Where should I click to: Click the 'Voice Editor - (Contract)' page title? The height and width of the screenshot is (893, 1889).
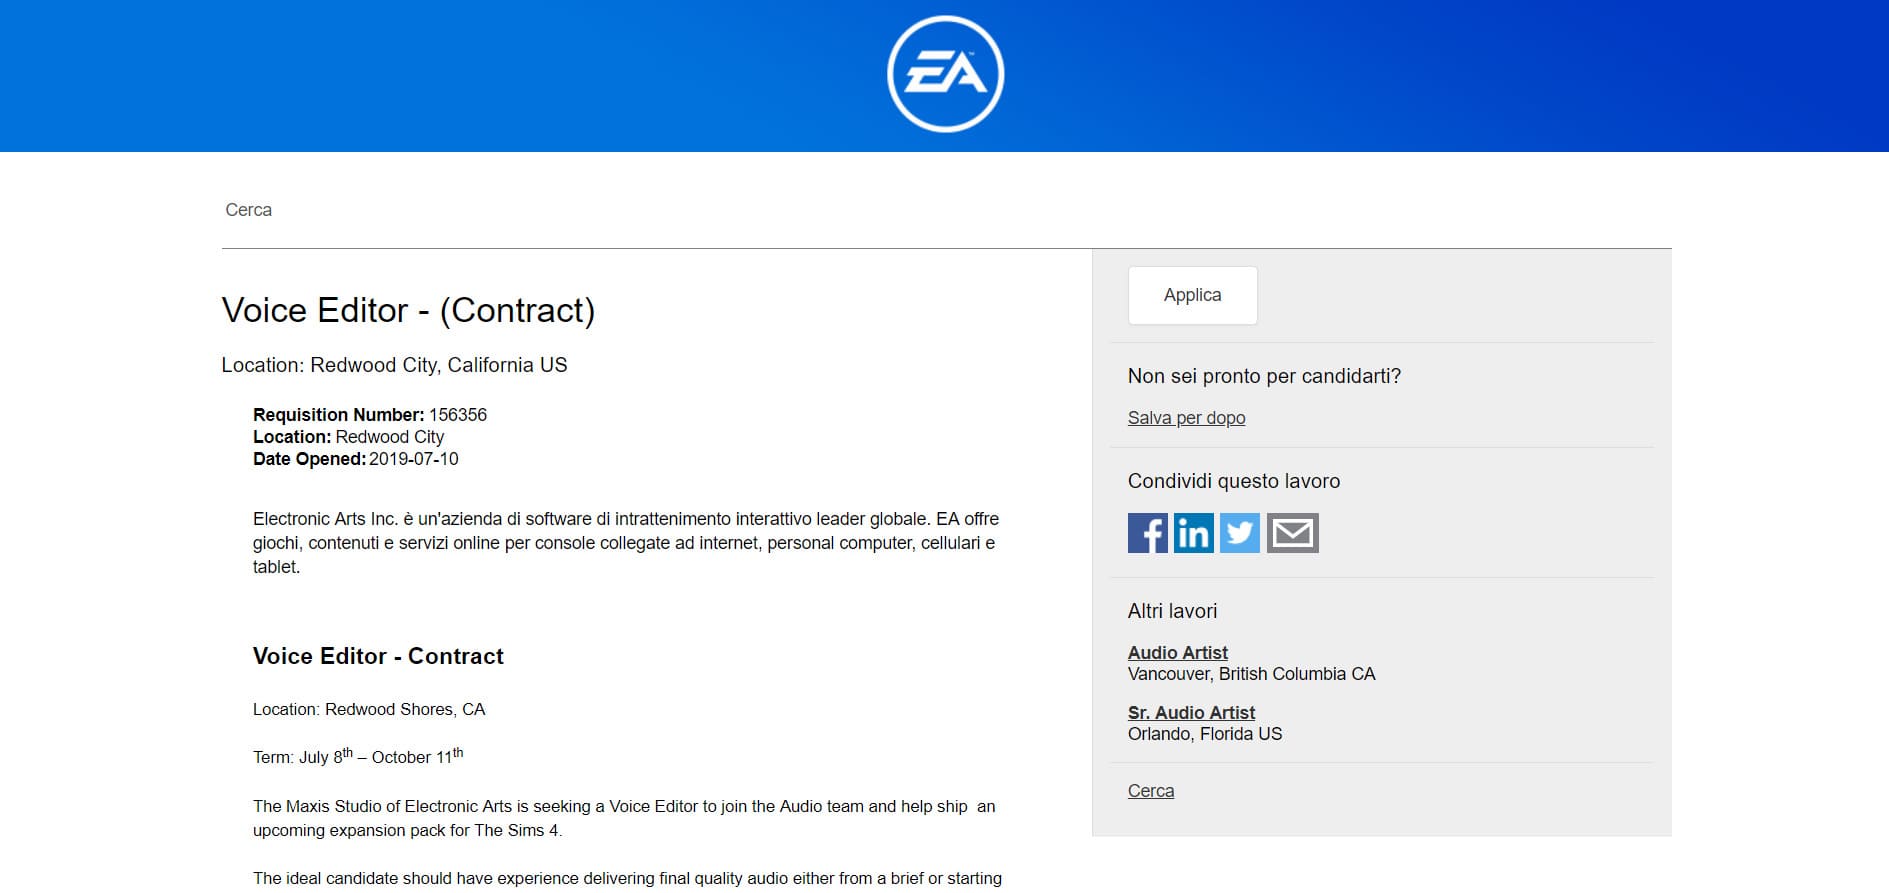tap(408, 310)
